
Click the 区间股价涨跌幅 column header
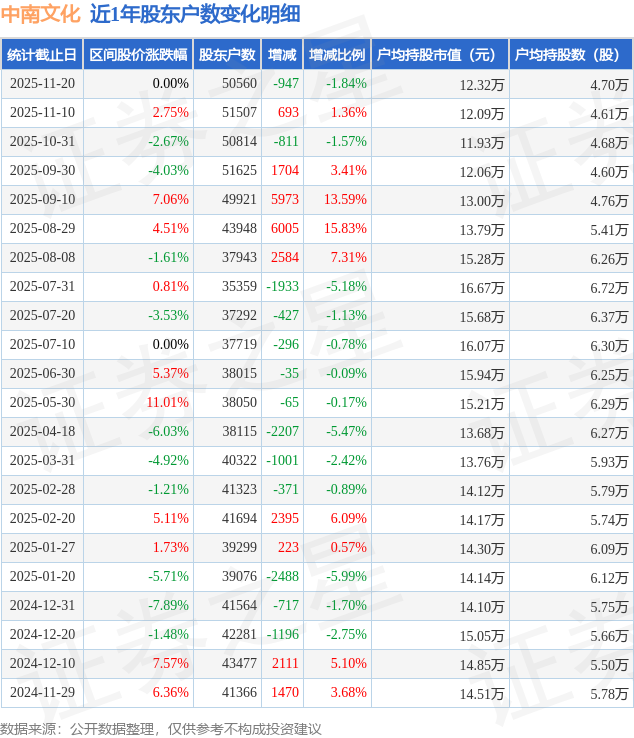pyautogui.click(x=137, y=55)
